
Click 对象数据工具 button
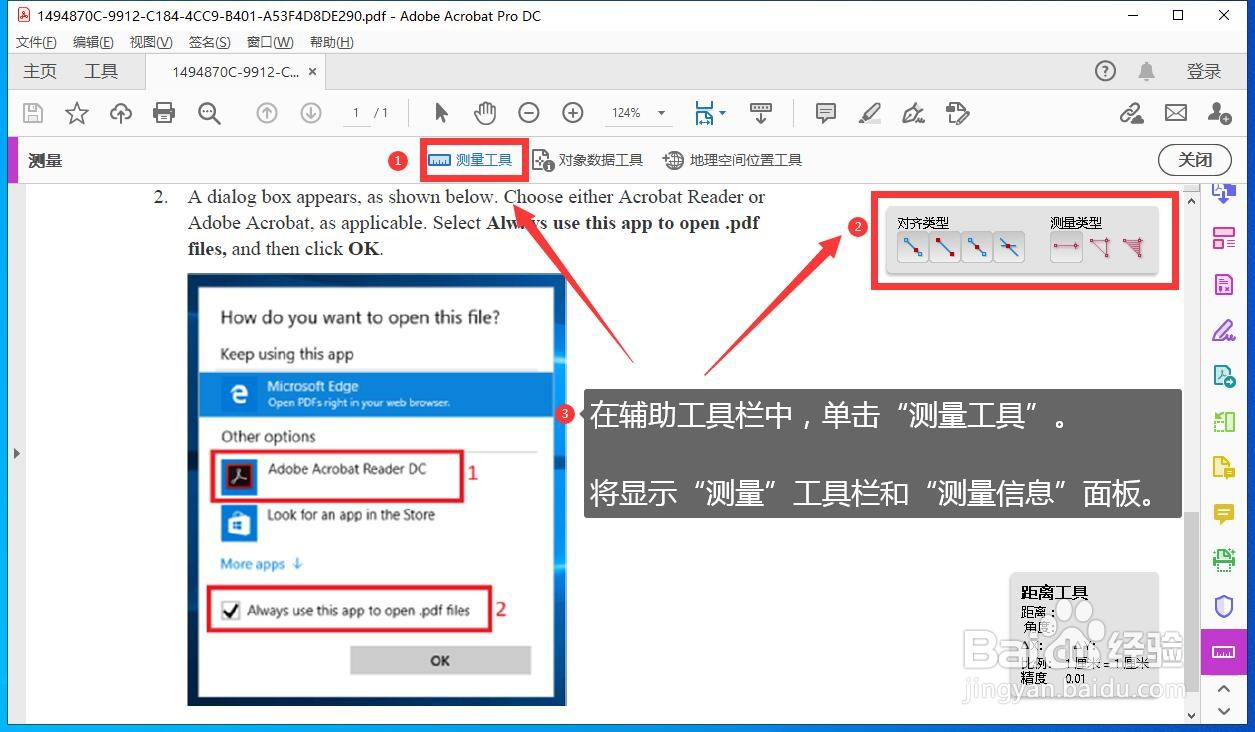588,160
